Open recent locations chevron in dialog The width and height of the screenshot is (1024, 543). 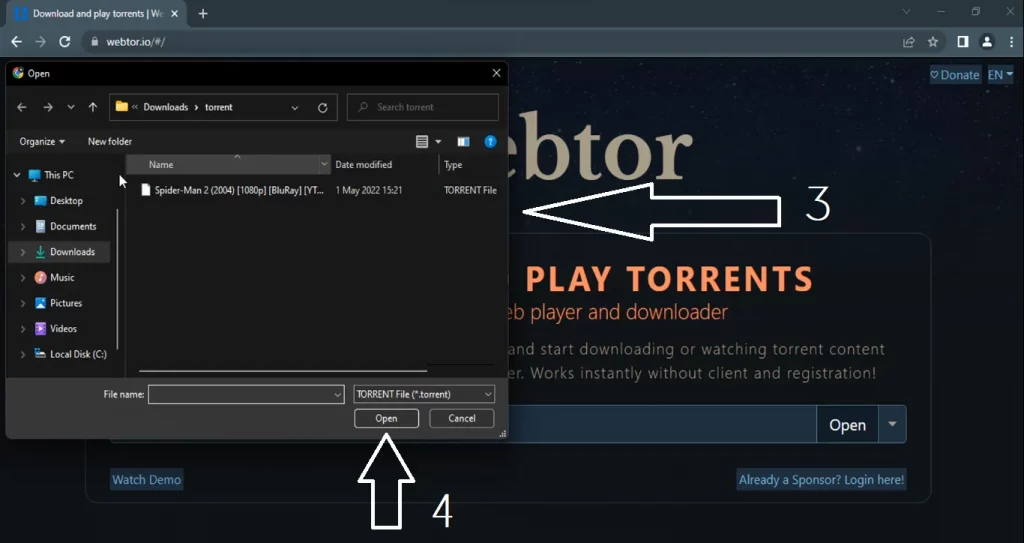tap(71, 107)
